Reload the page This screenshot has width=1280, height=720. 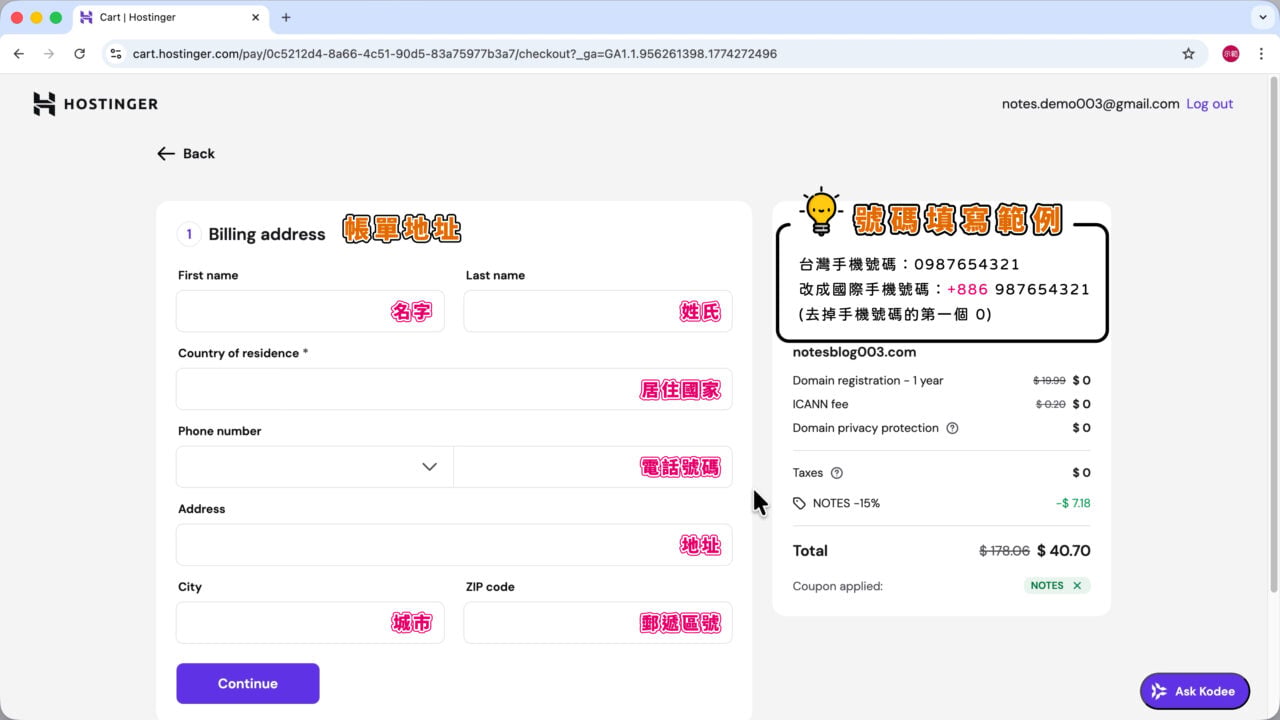[x=80, y=54]
